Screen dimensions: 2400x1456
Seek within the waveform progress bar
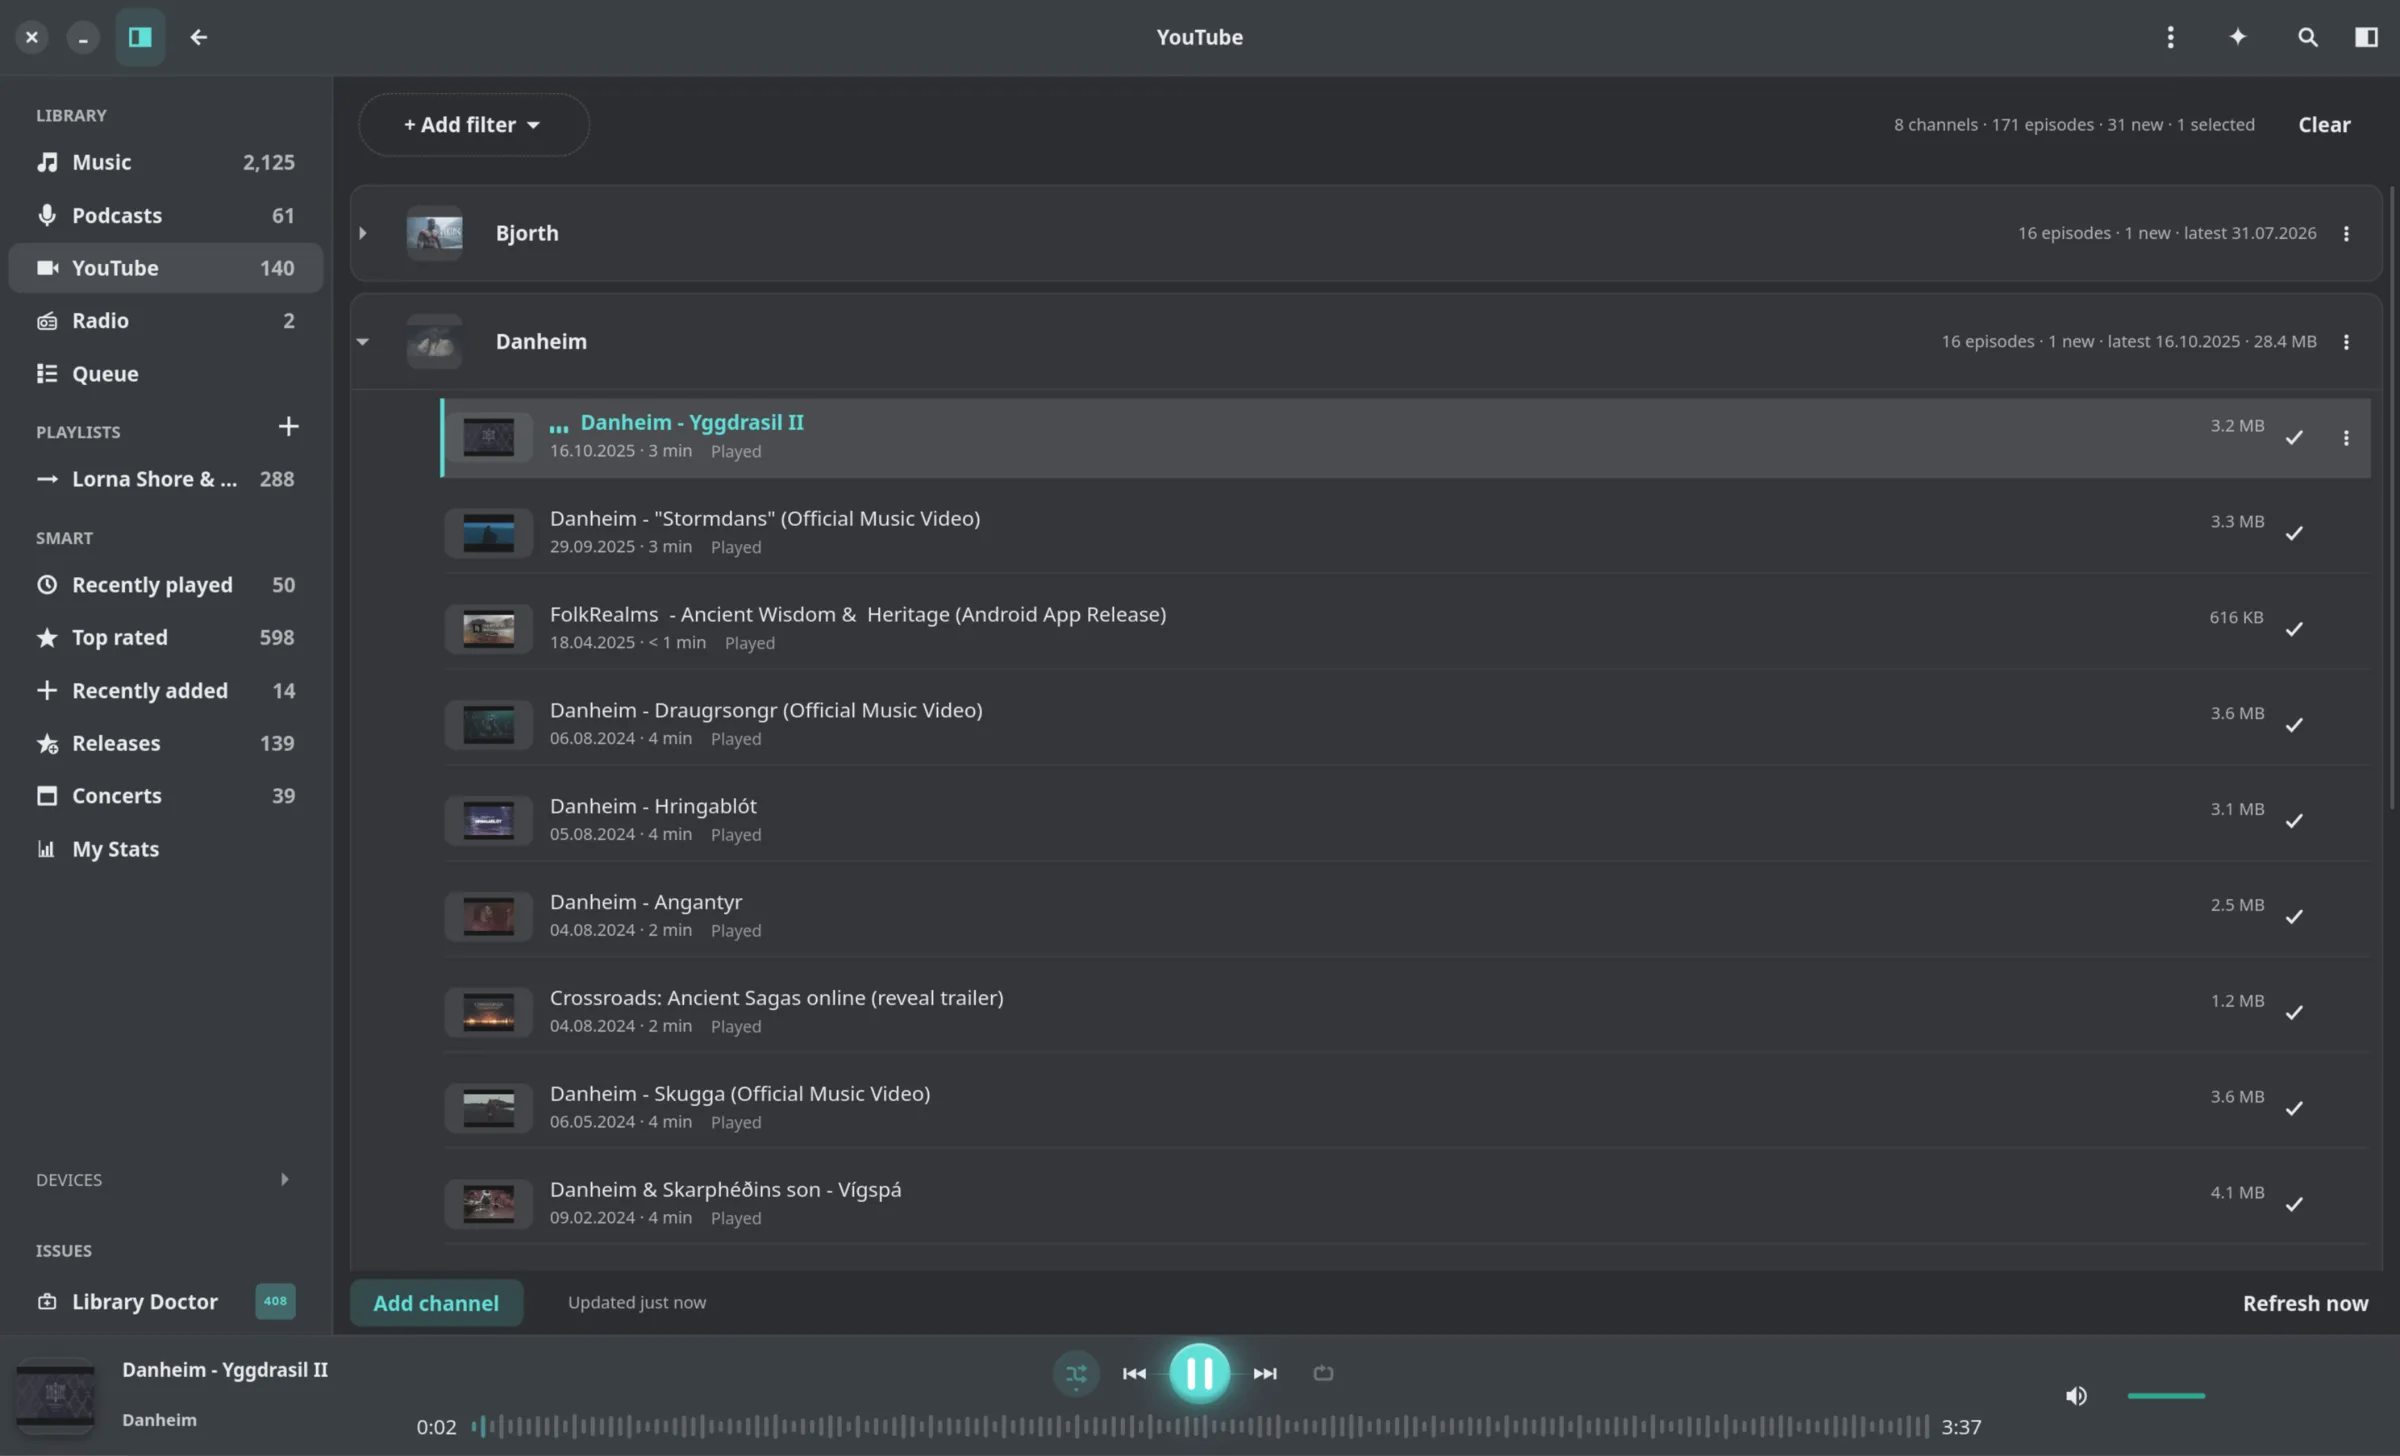[1199, 1427]
